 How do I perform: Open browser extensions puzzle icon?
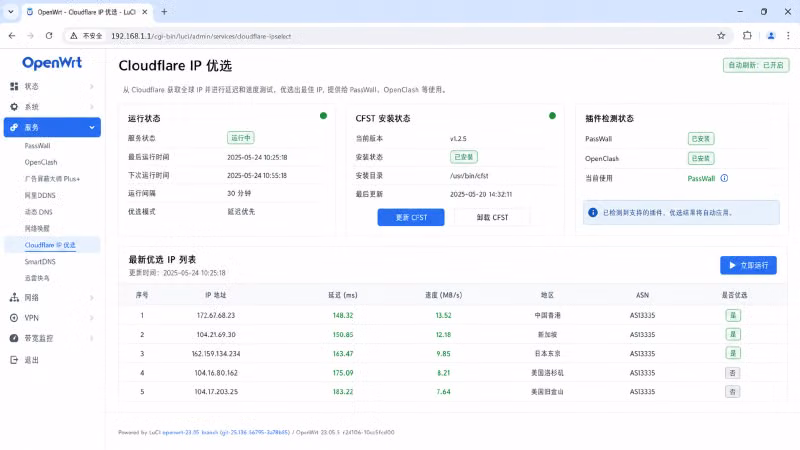747,36
